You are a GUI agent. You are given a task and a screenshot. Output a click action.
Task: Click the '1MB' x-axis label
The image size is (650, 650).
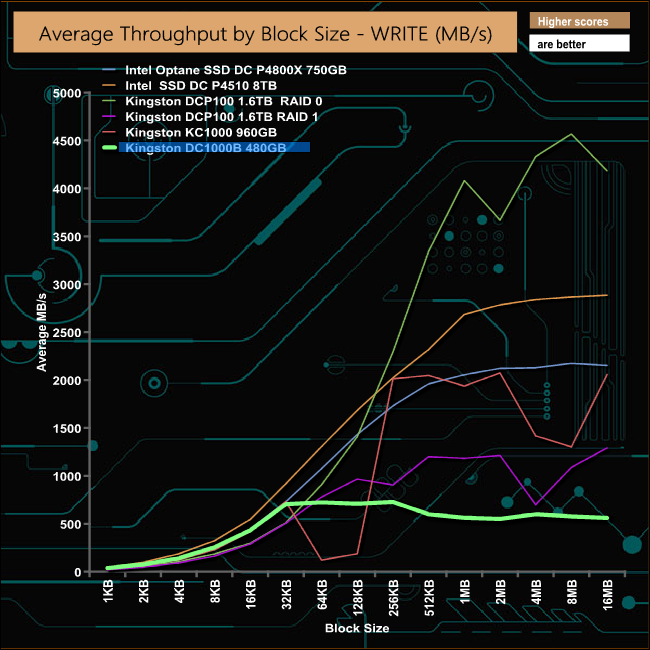[465, 592]
